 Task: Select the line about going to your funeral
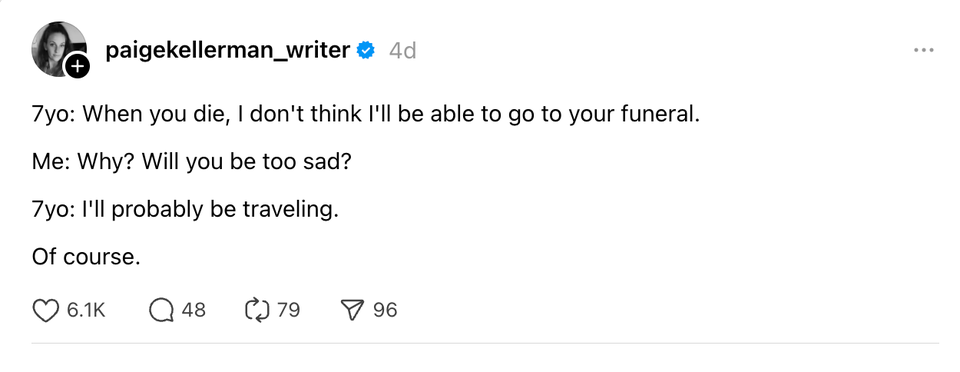[x=366, y=115]
